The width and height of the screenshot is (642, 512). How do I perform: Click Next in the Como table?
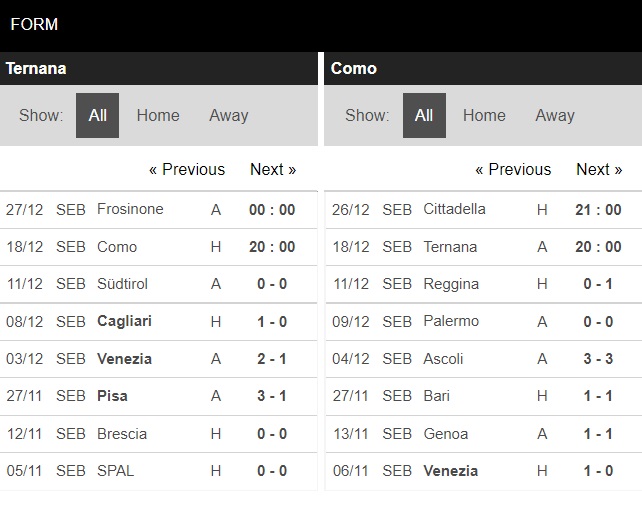click(599, 169)
